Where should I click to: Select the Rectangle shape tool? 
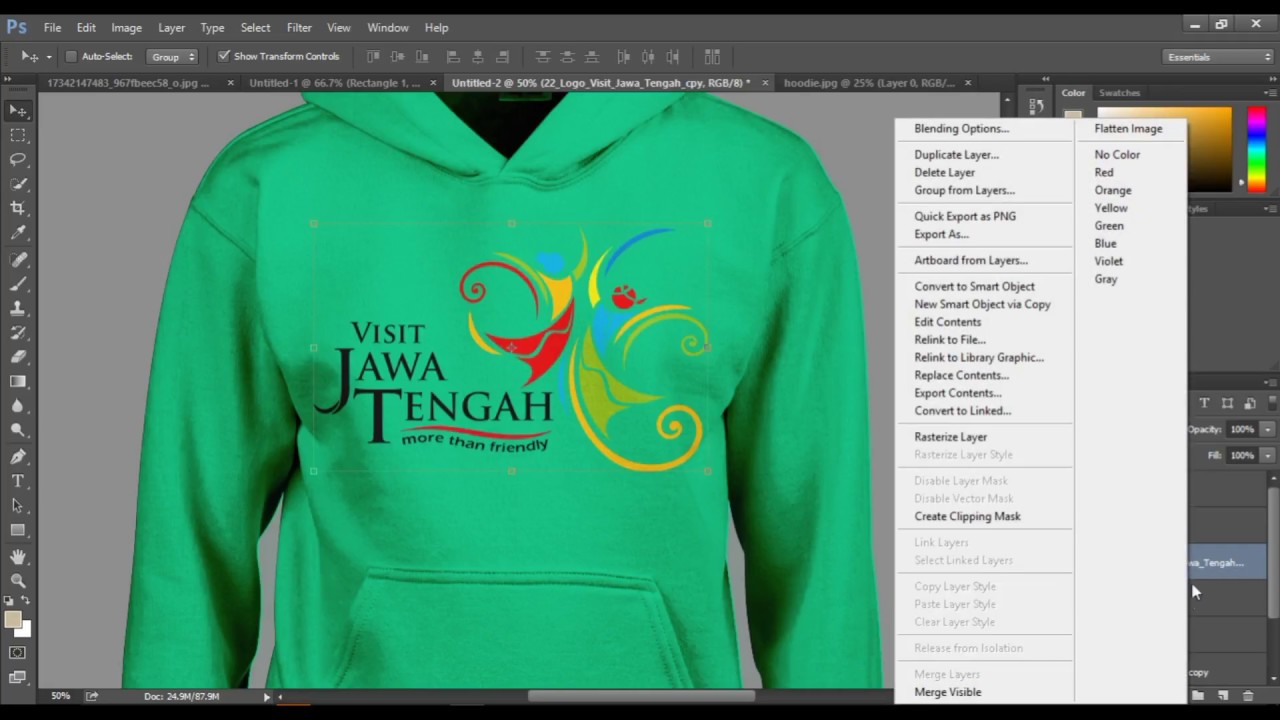pos(18,530)
